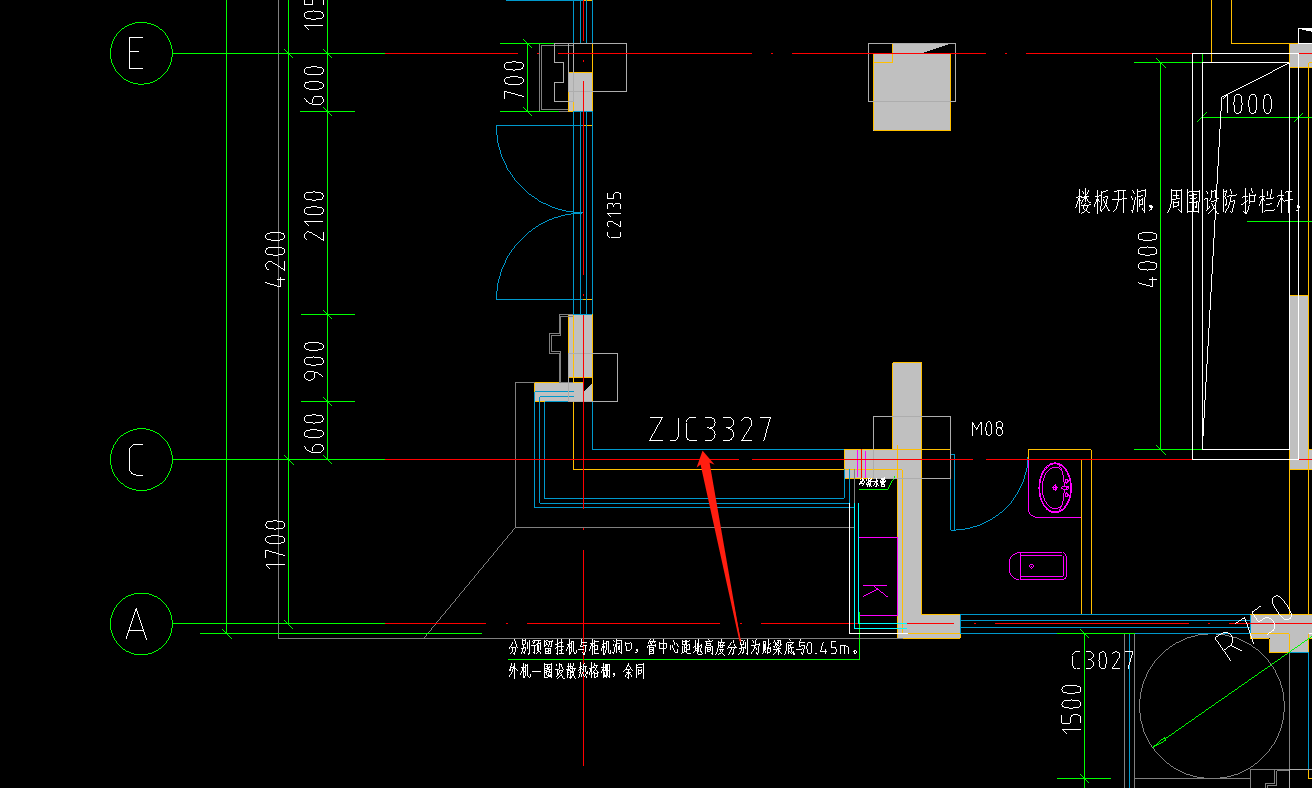Select the magenta K symbol
The height and width of the screenshot is (788, 1312).
click(x=874, y=592)
